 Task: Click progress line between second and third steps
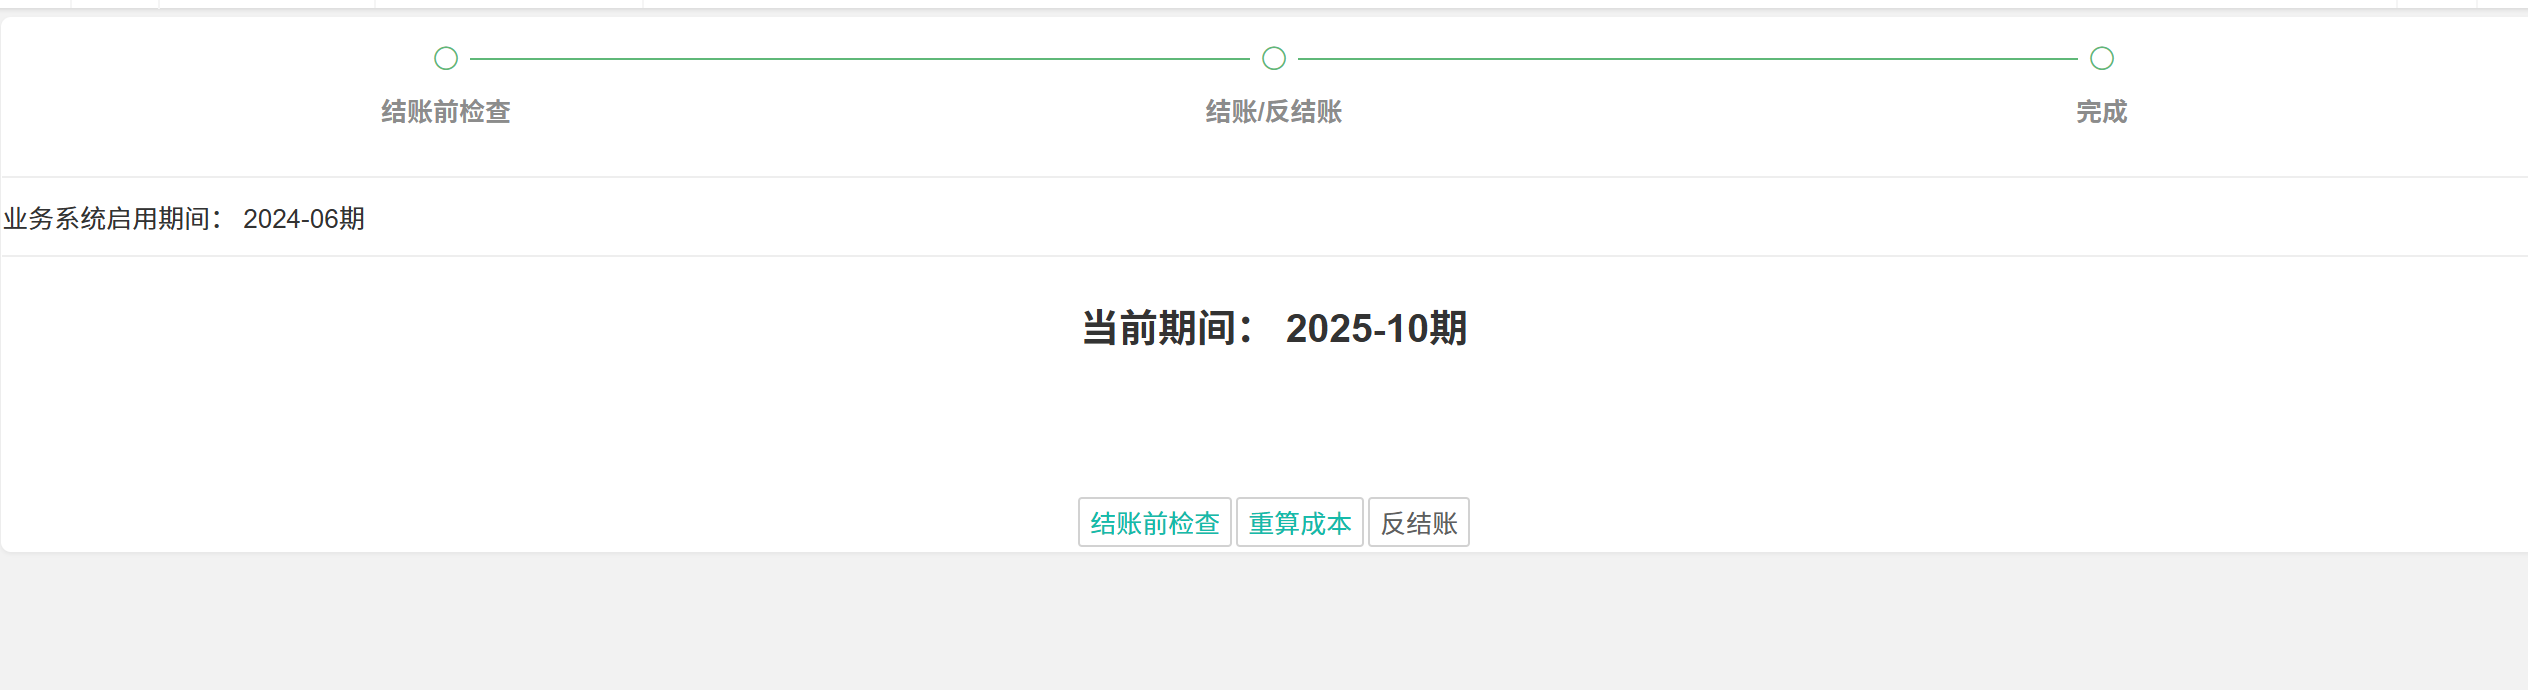coord(1688,59)
